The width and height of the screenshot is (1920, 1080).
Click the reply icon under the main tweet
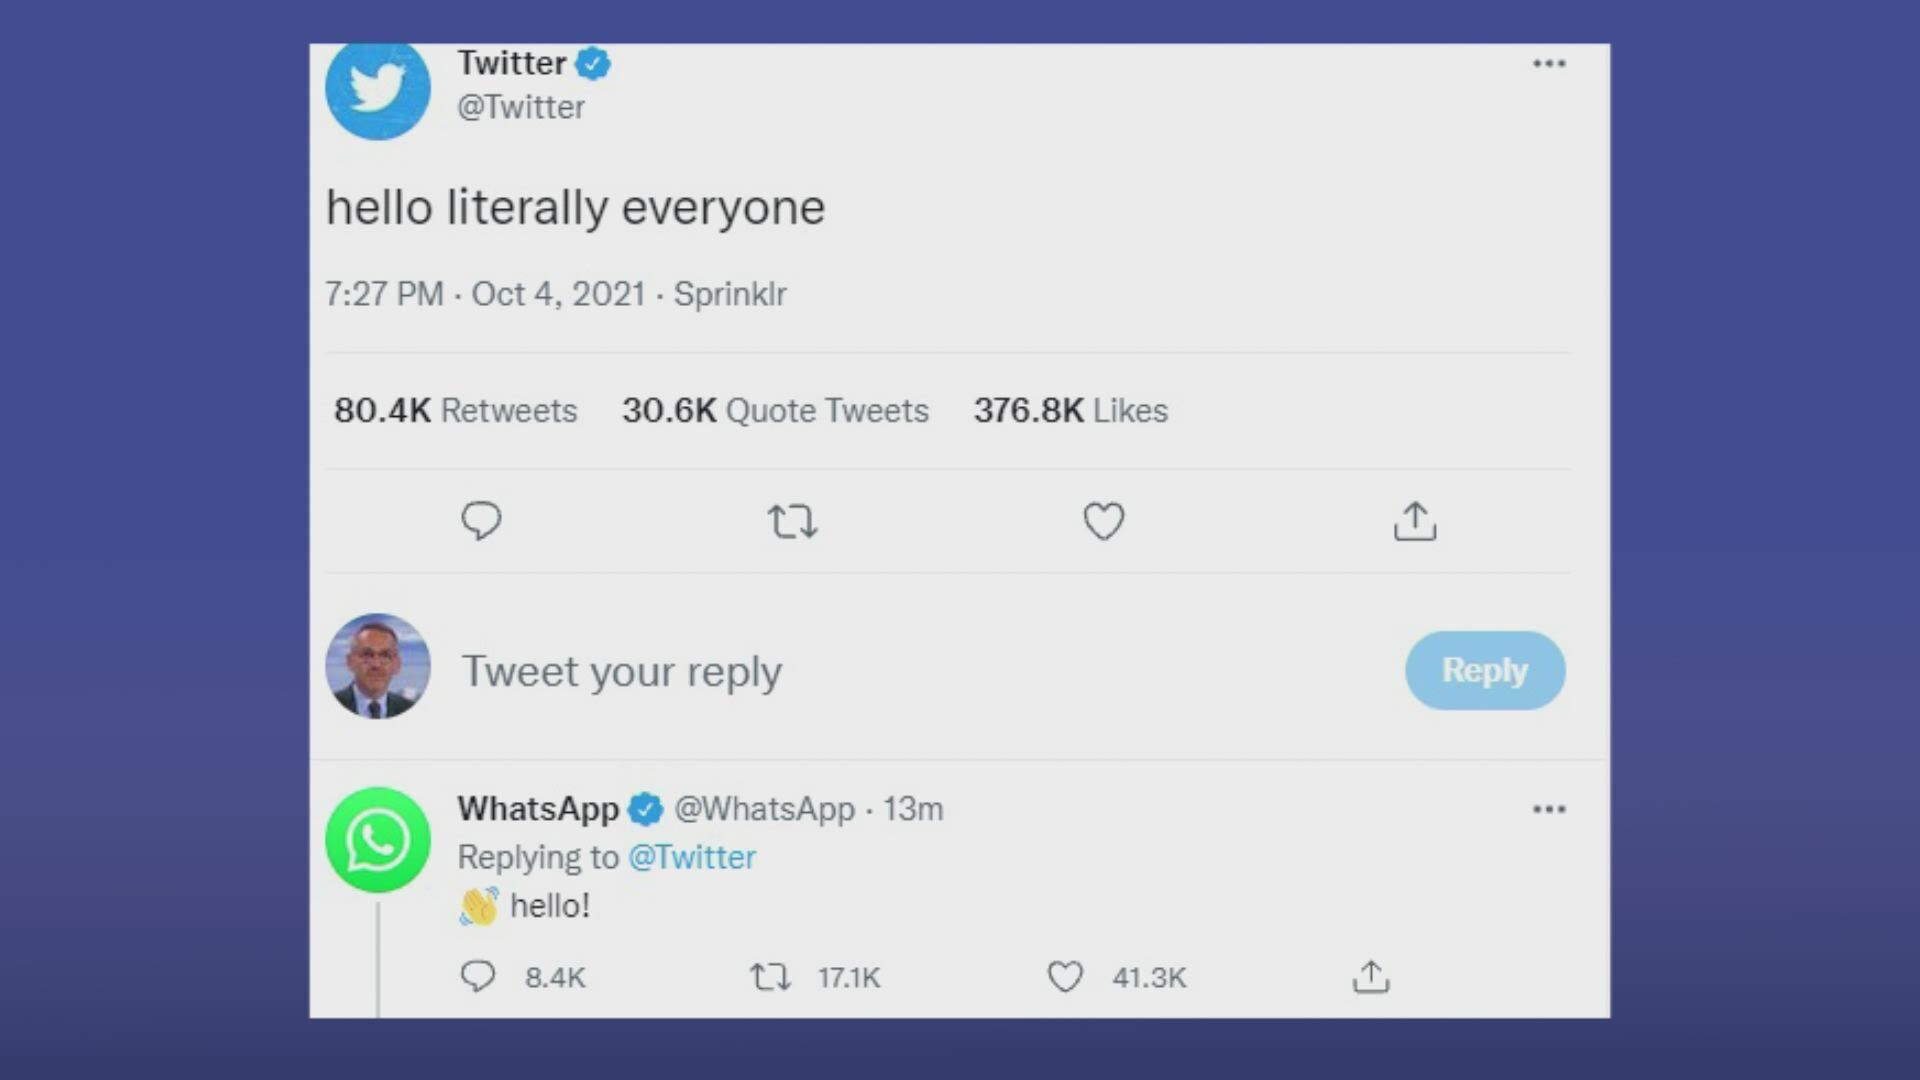481,521
